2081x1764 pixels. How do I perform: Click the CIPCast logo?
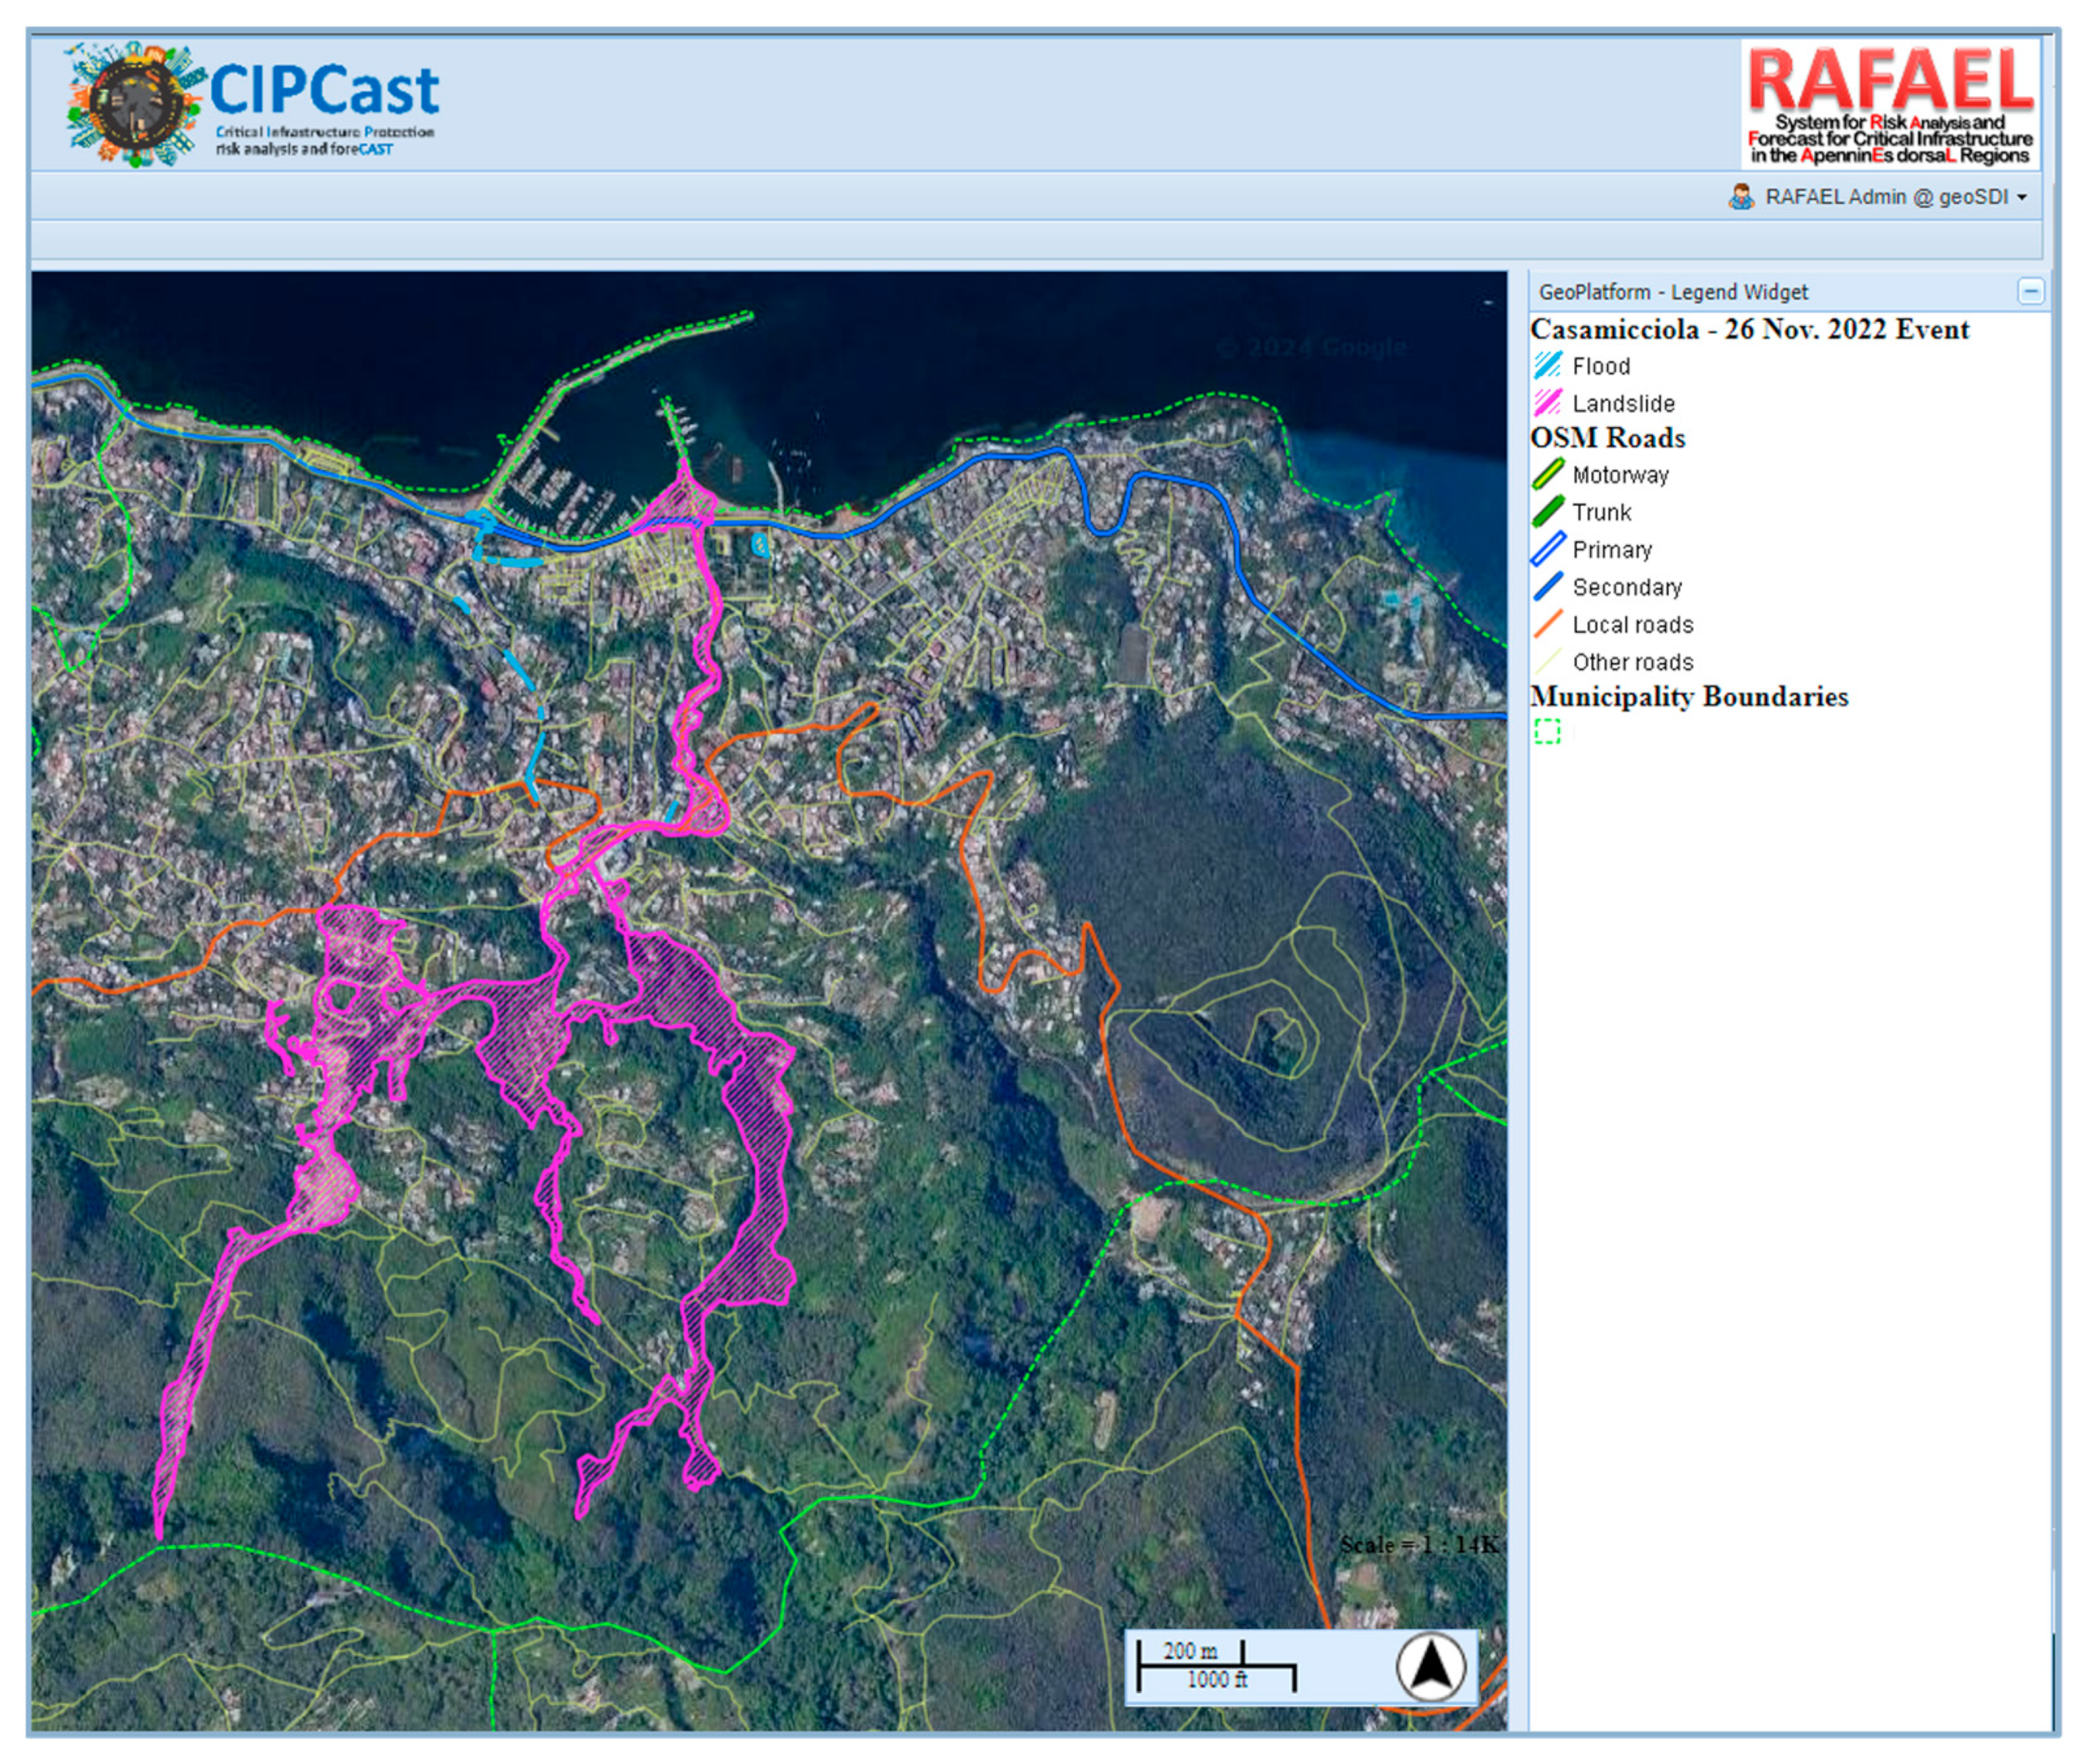coord(252,103)
